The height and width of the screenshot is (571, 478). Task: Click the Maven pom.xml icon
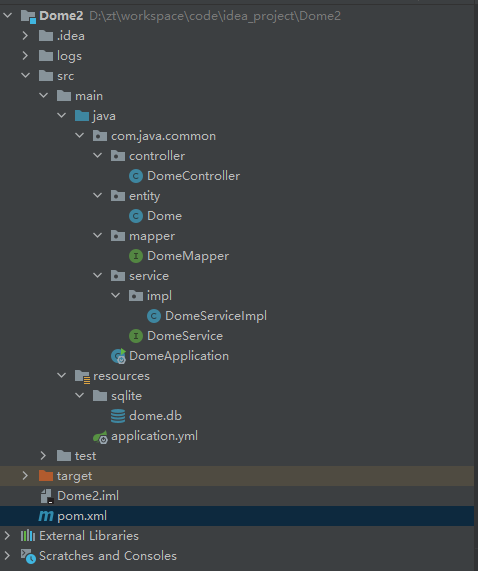46,516
